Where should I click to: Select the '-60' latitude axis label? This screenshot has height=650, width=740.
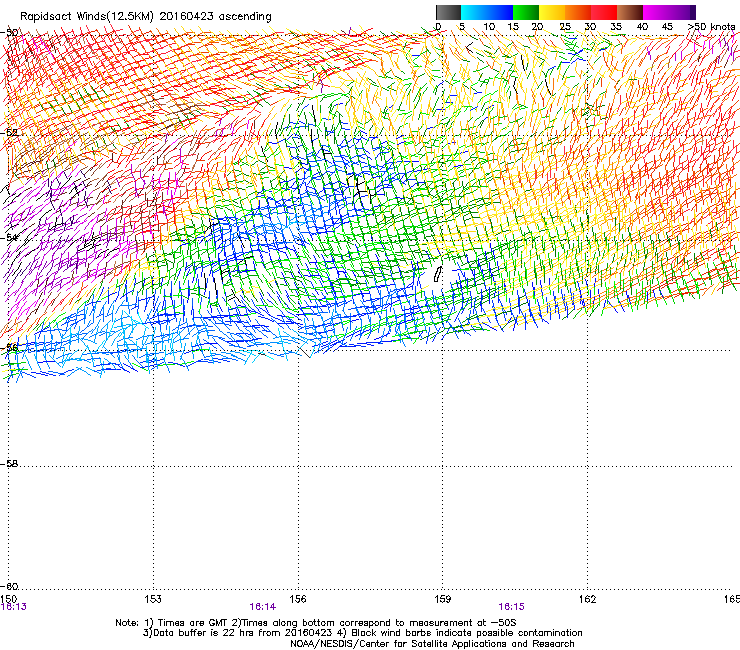9,586
